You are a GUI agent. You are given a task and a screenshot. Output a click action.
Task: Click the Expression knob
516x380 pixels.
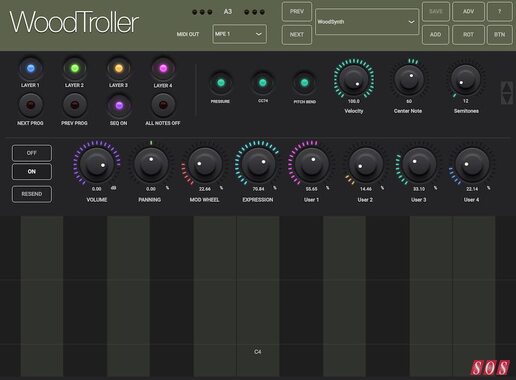click(x=258, y=165)
